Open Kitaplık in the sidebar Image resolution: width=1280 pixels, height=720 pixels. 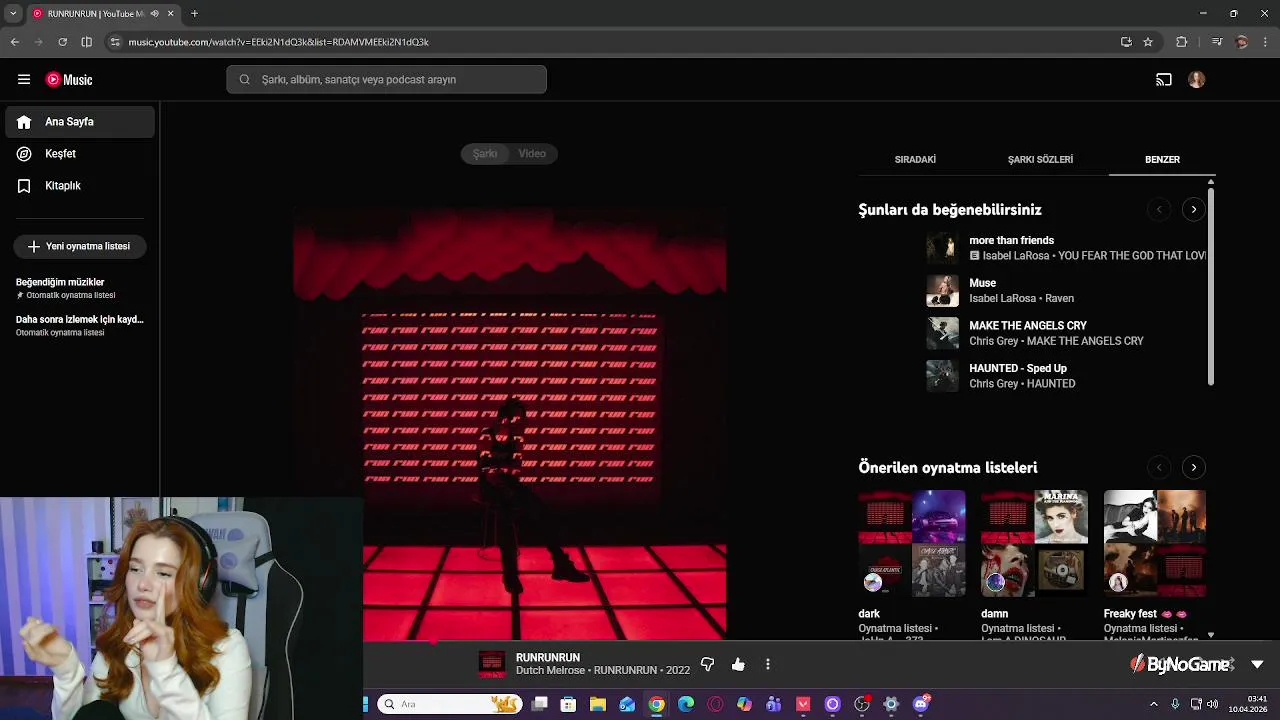pos(80,186)
